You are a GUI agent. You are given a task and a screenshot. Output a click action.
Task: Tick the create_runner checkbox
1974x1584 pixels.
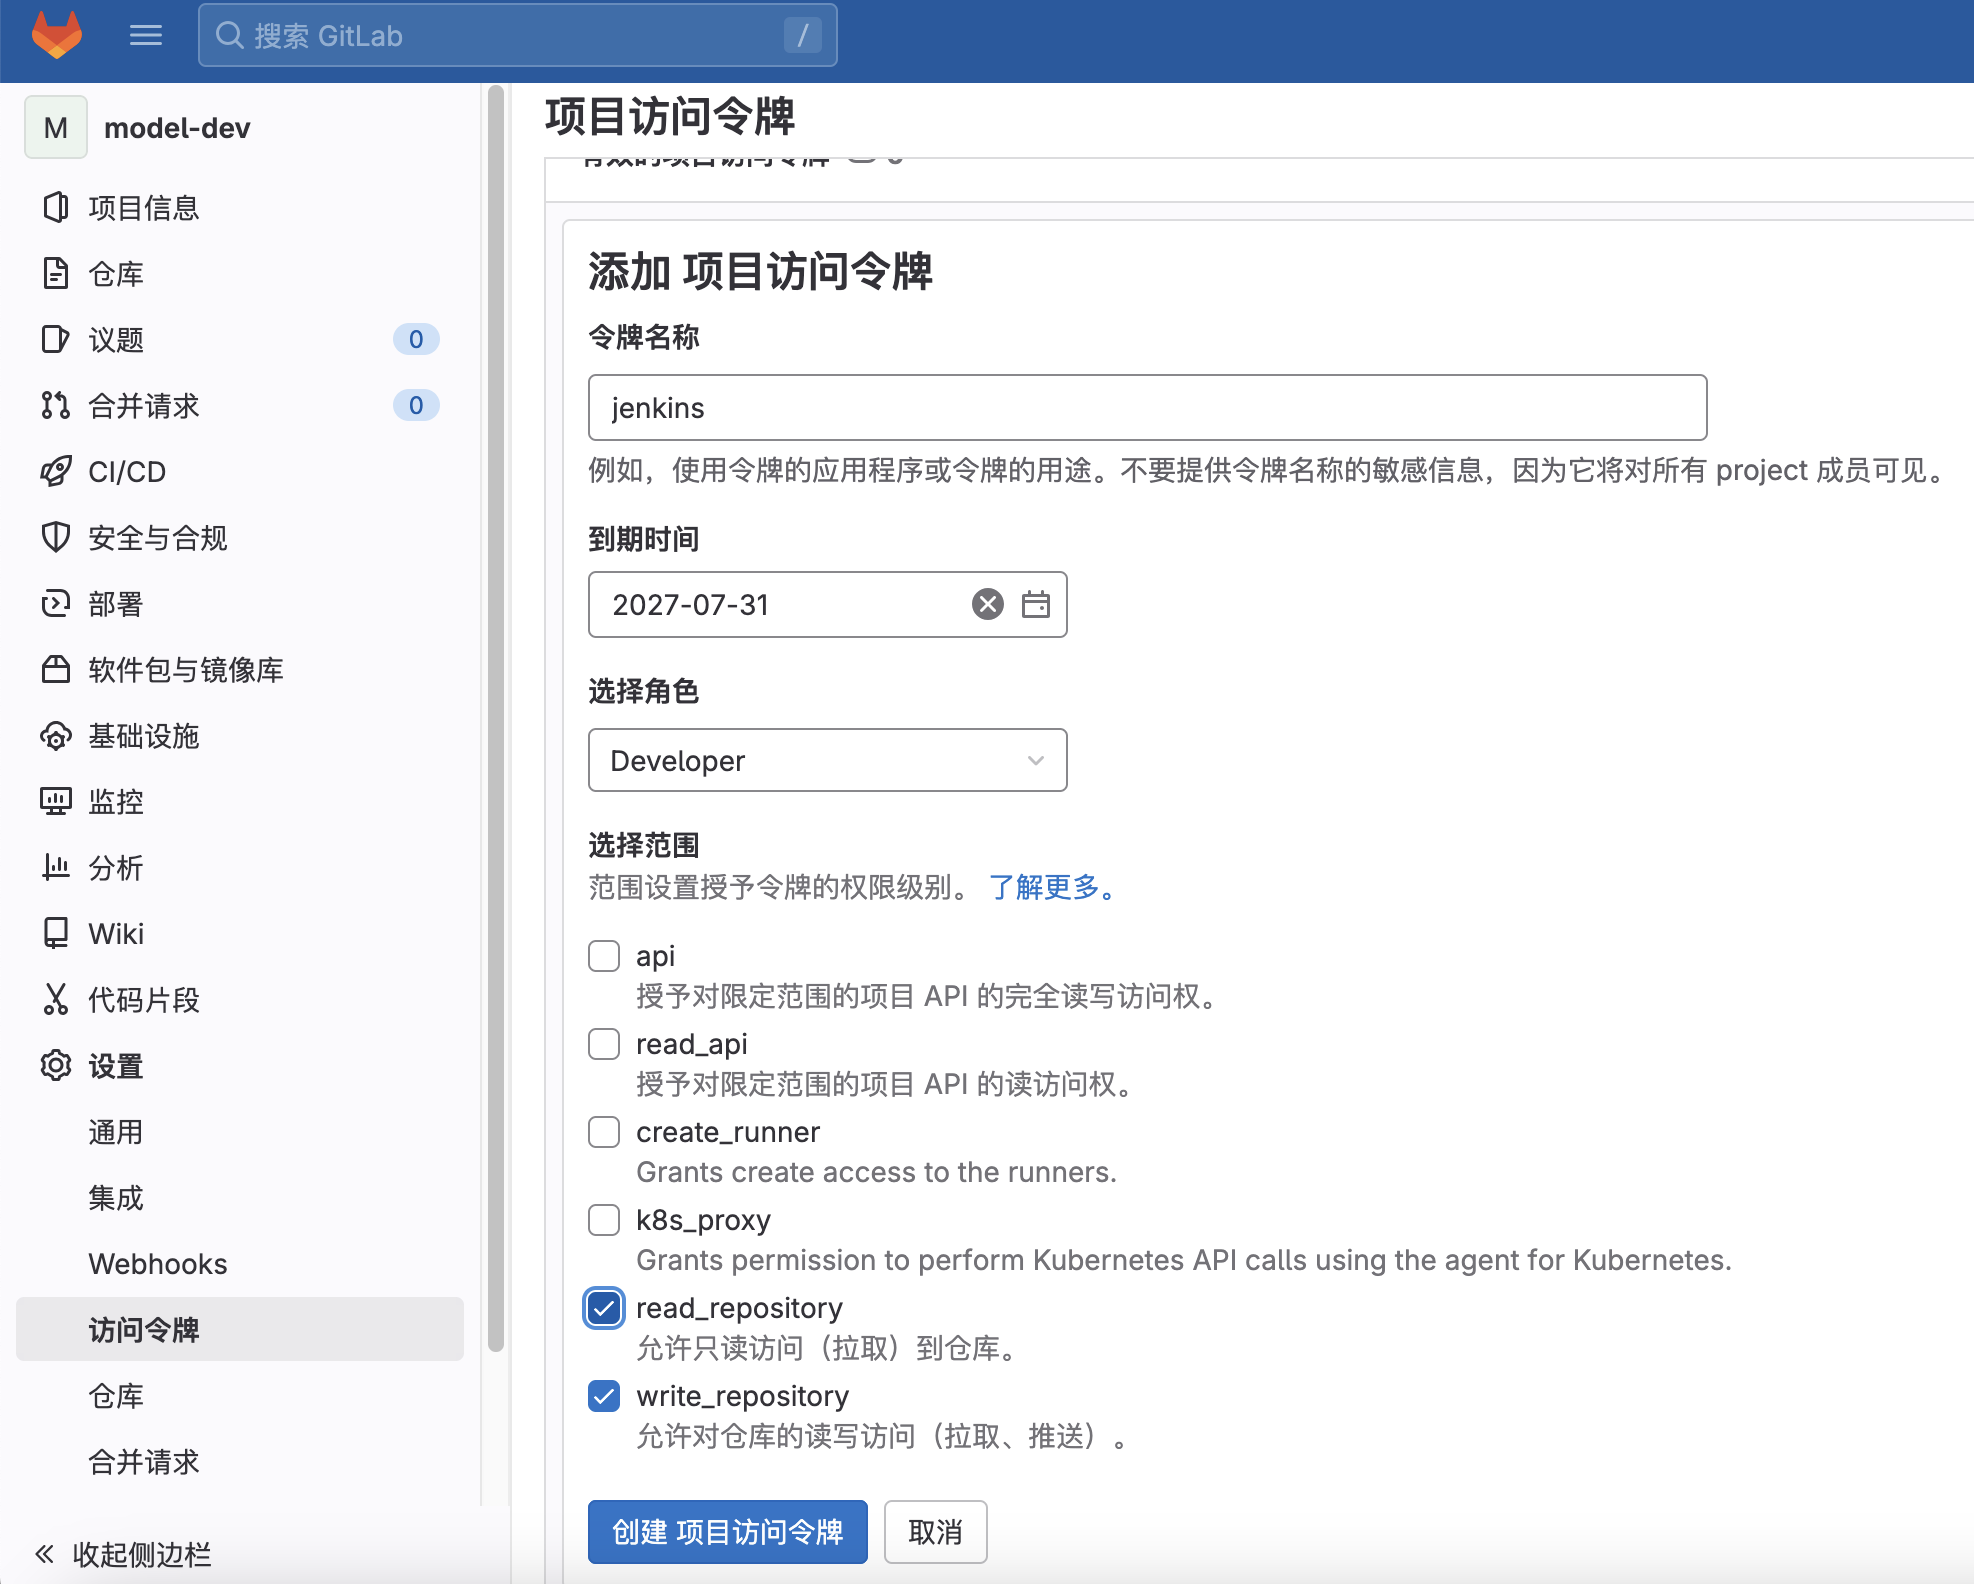click(x=604, y=1132)
